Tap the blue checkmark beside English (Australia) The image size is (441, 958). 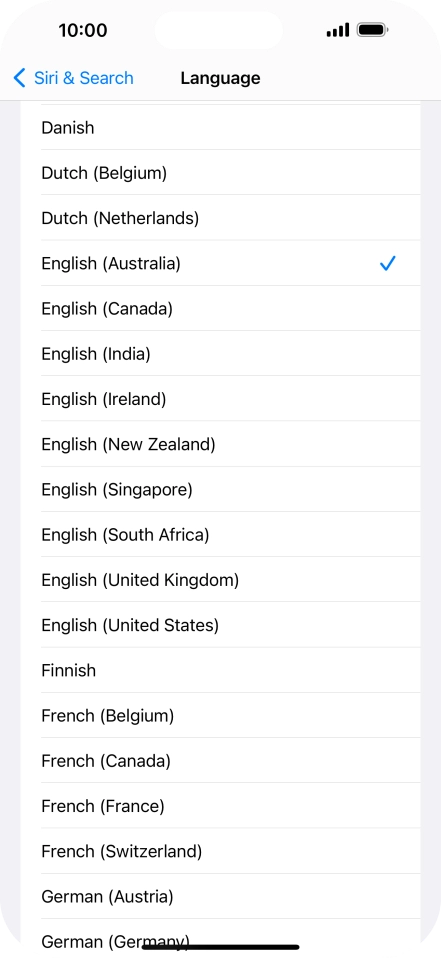coord(387,263)
